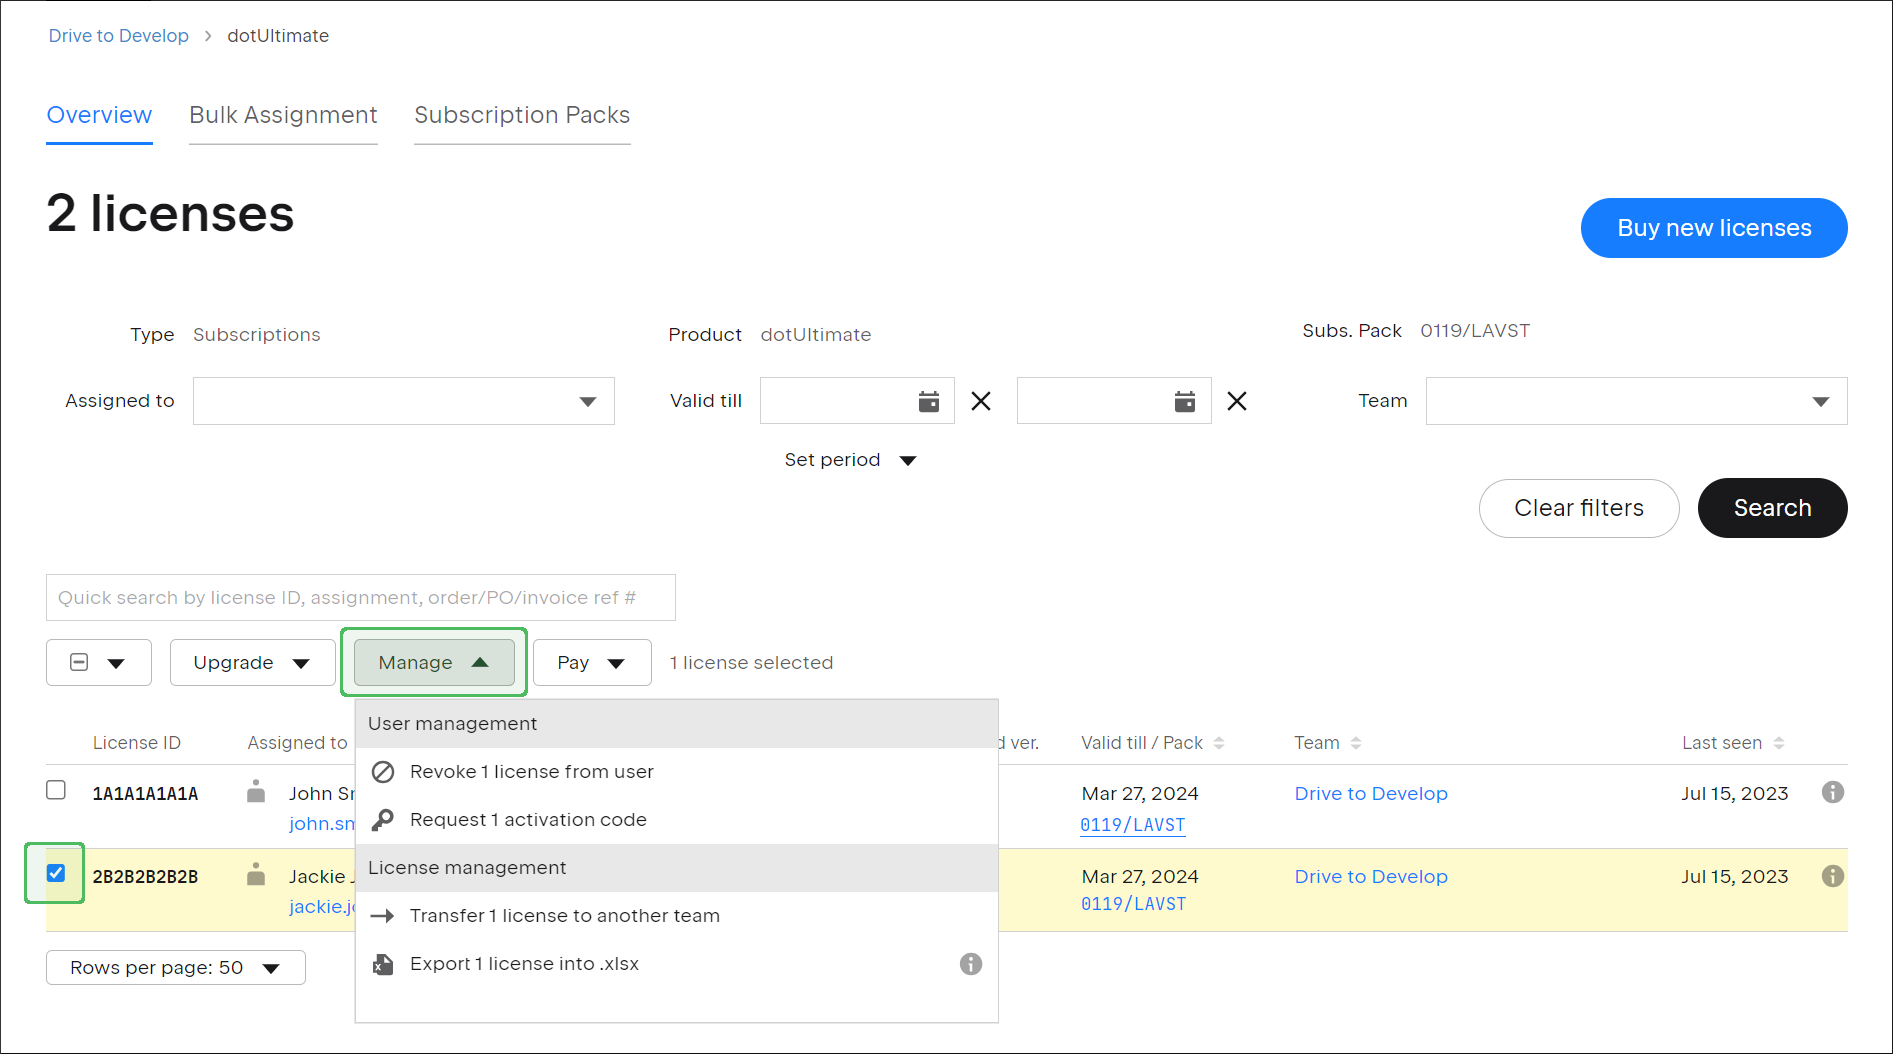This screenshot has width=1893, height=1054.
Task: Open Drive to Develop breadcrumb link
Action: (x=118, y=36)
